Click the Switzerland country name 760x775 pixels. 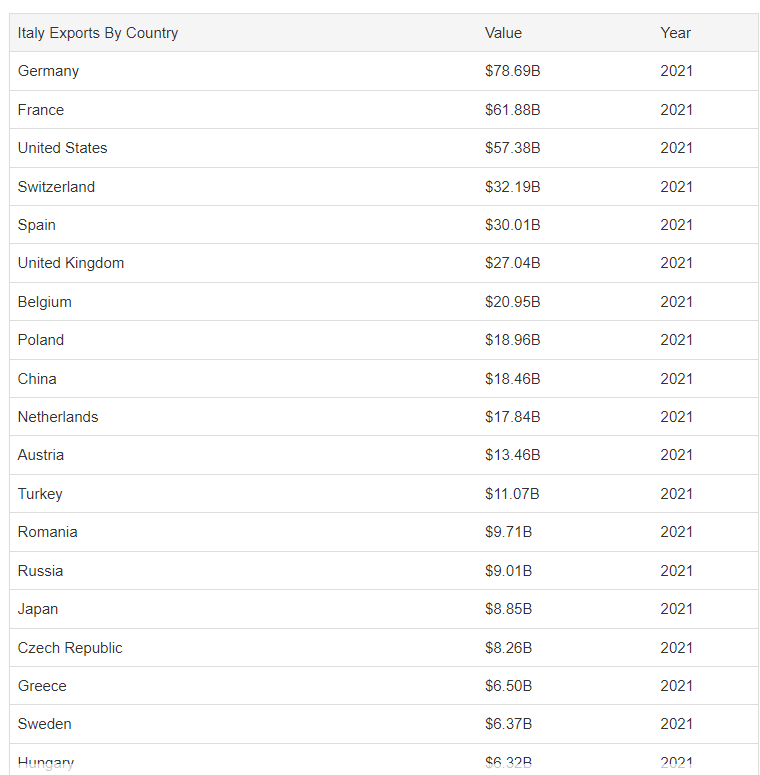(x=56, y=187)
